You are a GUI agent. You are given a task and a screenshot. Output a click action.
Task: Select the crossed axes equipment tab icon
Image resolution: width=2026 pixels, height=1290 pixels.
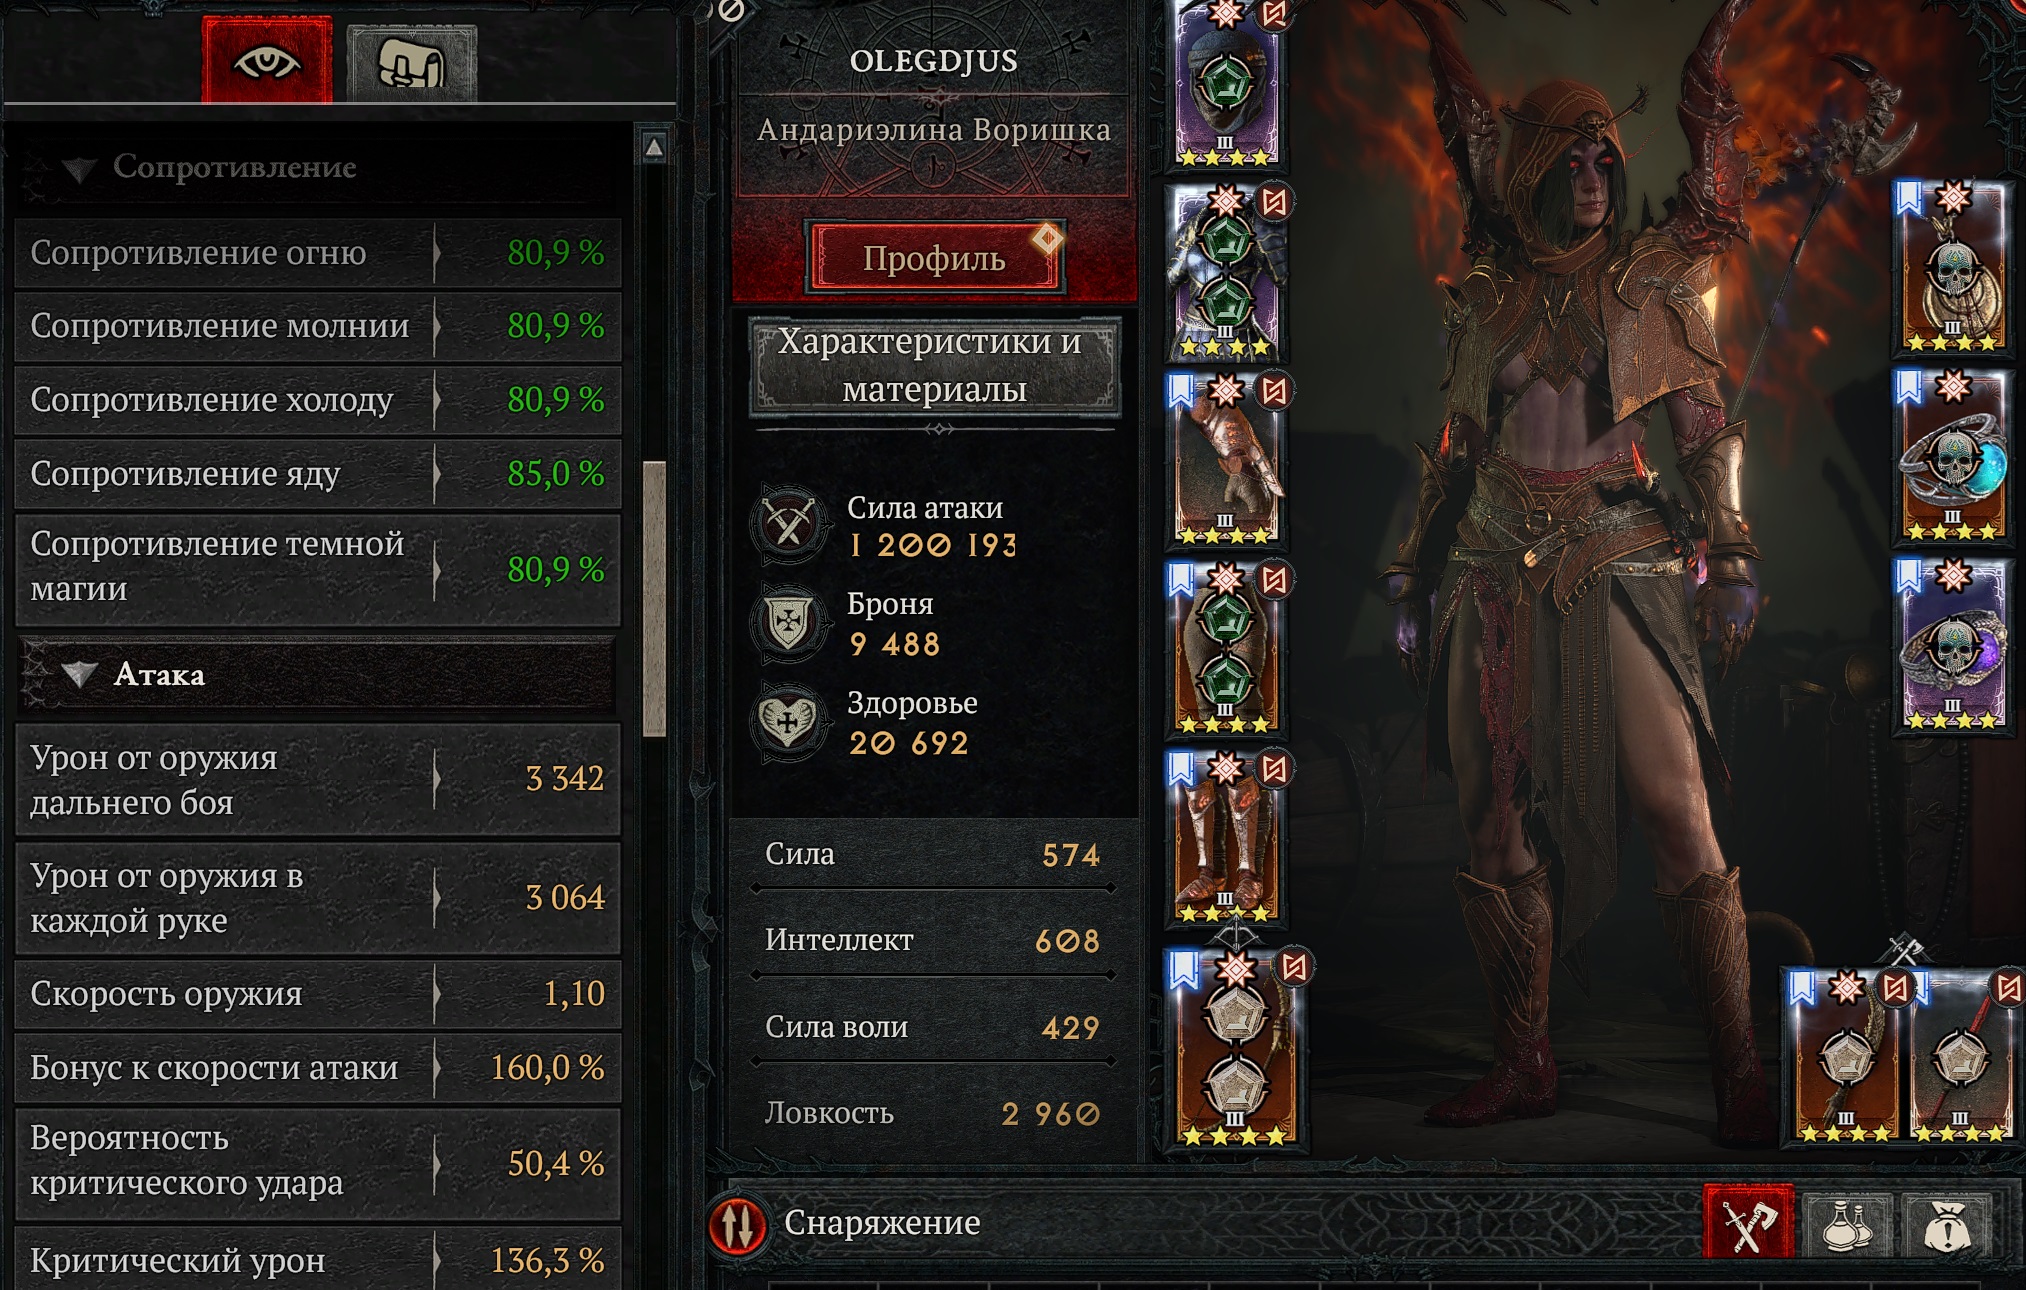(1748, 1222)
